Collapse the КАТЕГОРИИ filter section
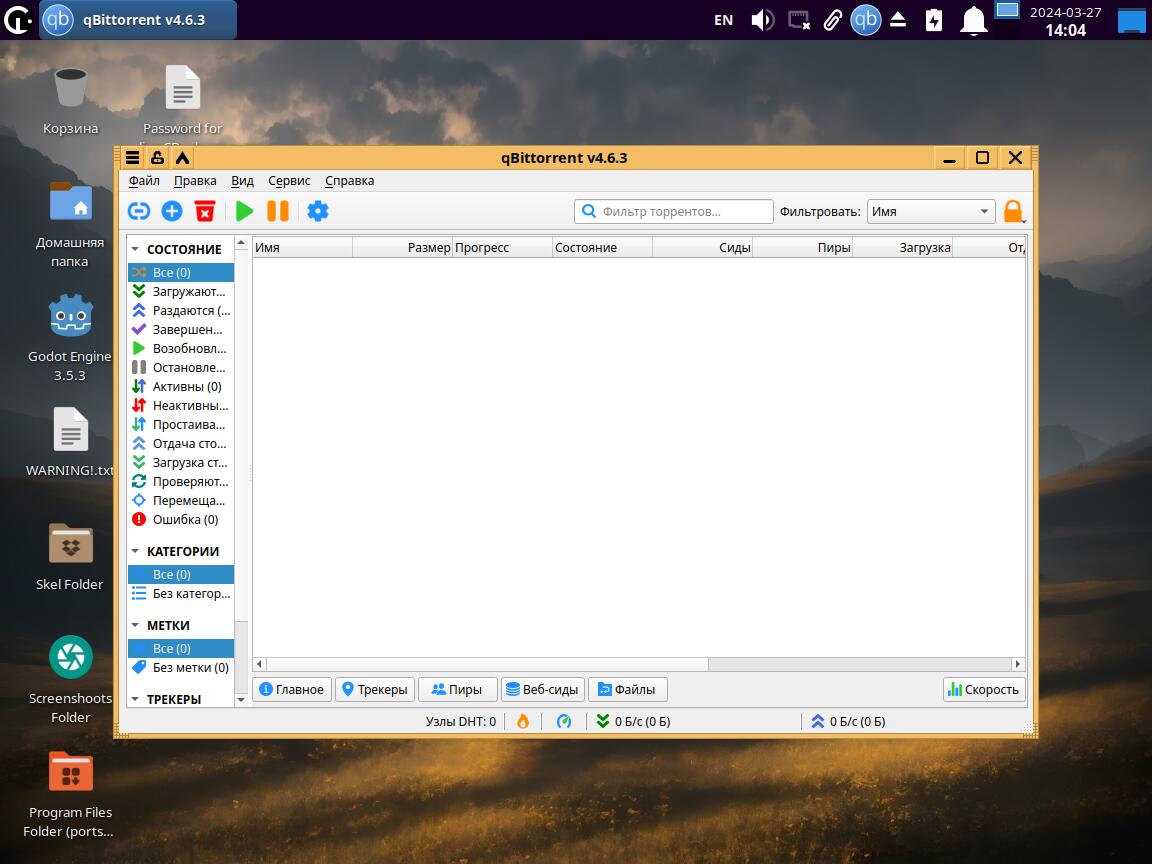Image resolution: width=1152 pixels, height=864 pixels. coord(136,551)
